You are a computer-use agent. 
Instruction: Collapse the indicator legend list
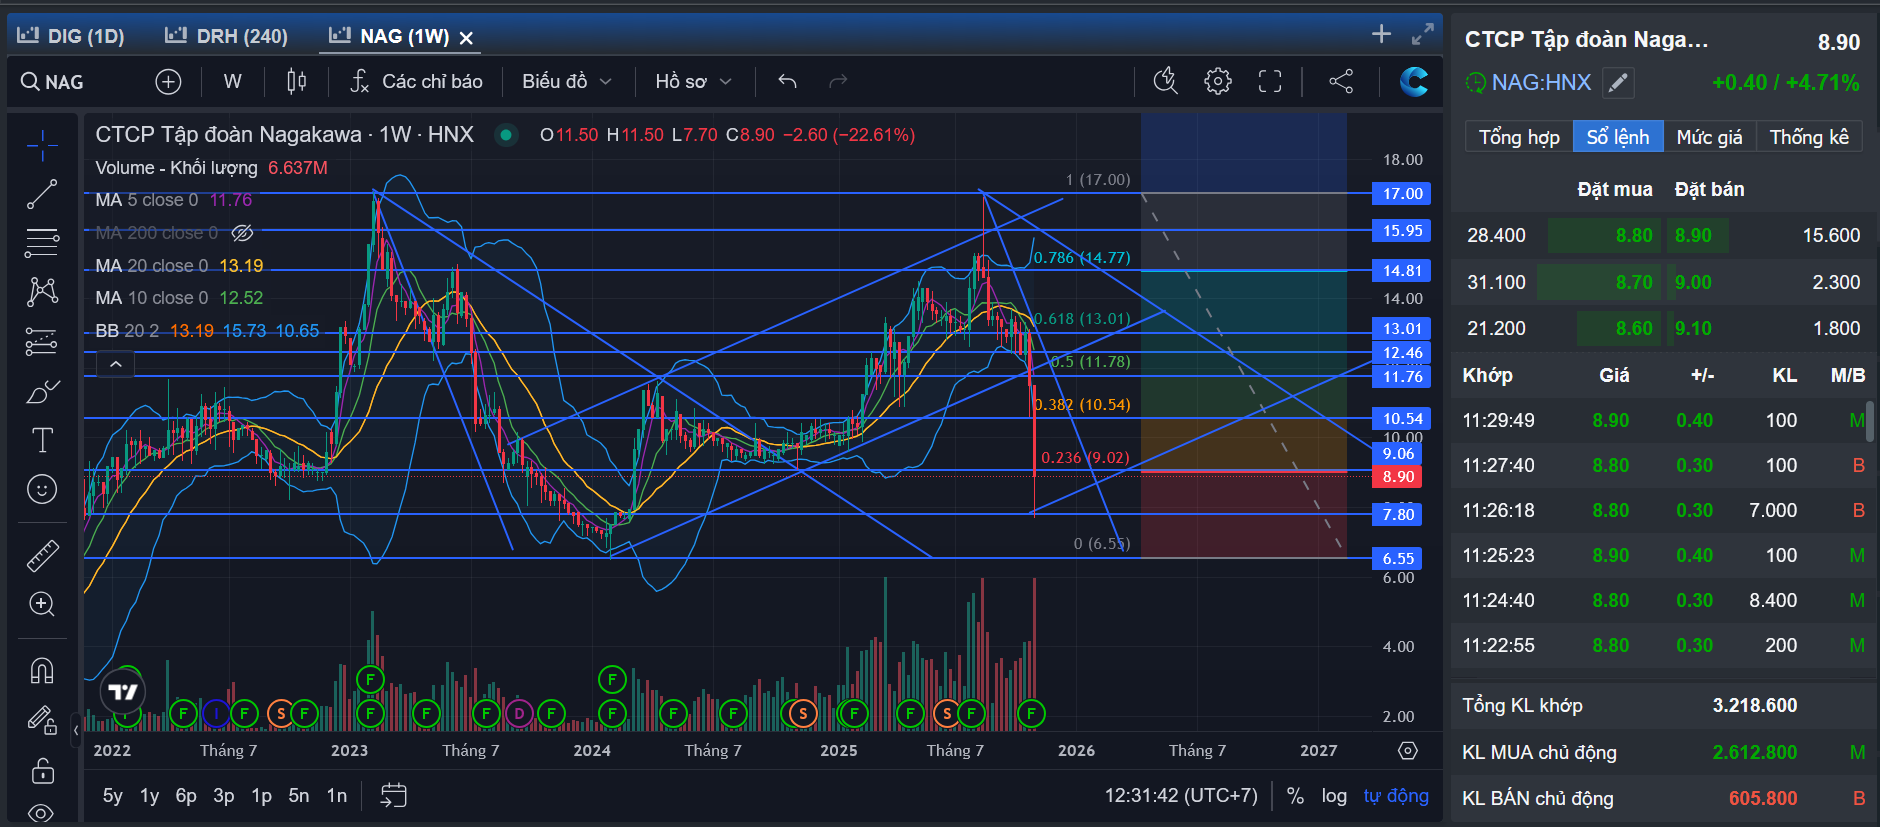(x=116, y=364)
